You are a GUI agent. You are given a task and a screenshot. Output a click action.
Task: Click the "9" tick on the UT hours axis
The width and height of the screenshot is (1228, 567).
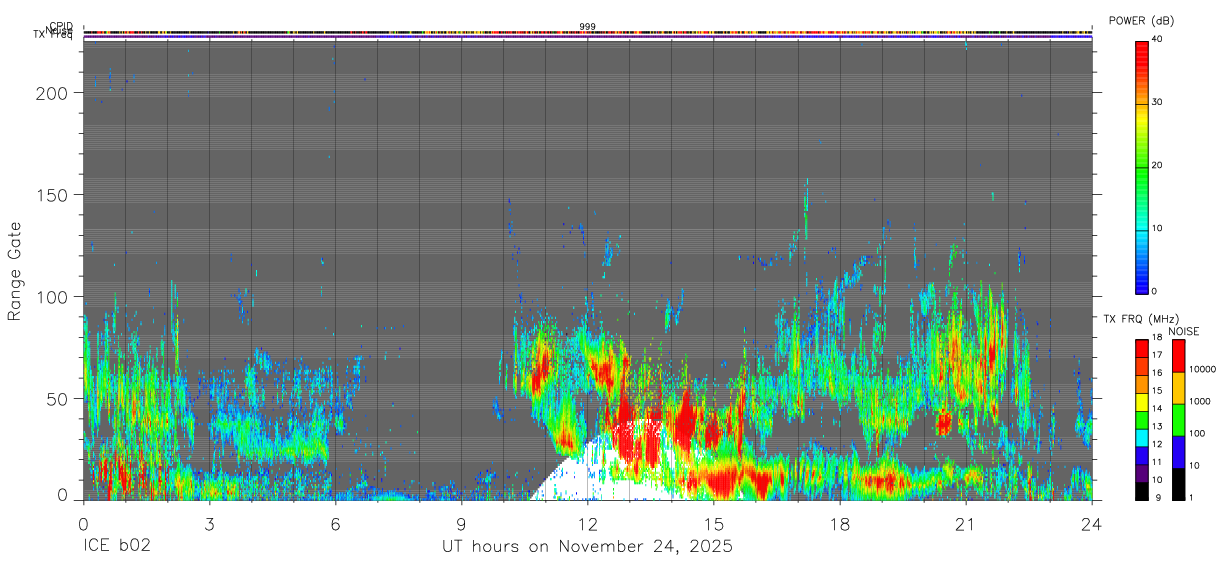461,523
